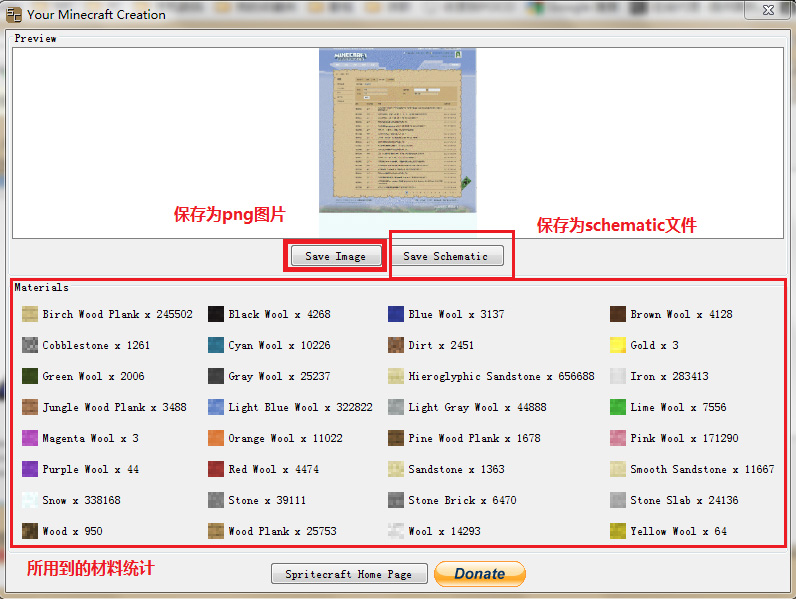Click the Black Wool block icon
This screenshot has height=599, width=796.
[216, 314]
